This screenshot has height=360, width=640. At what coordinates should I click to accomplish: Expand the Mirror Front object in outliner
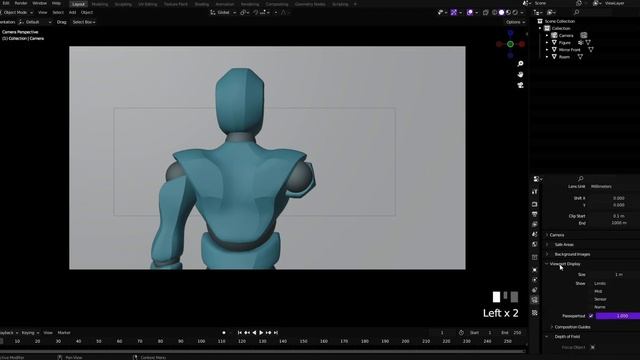coord(547,50)
